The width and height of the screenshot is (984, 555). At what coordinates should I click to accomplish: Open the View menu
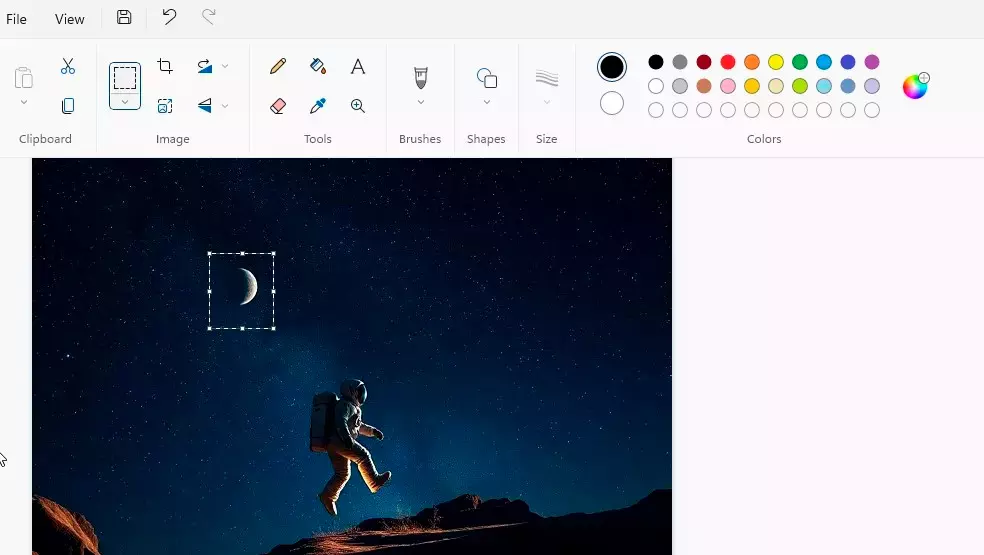pos(70,19)
